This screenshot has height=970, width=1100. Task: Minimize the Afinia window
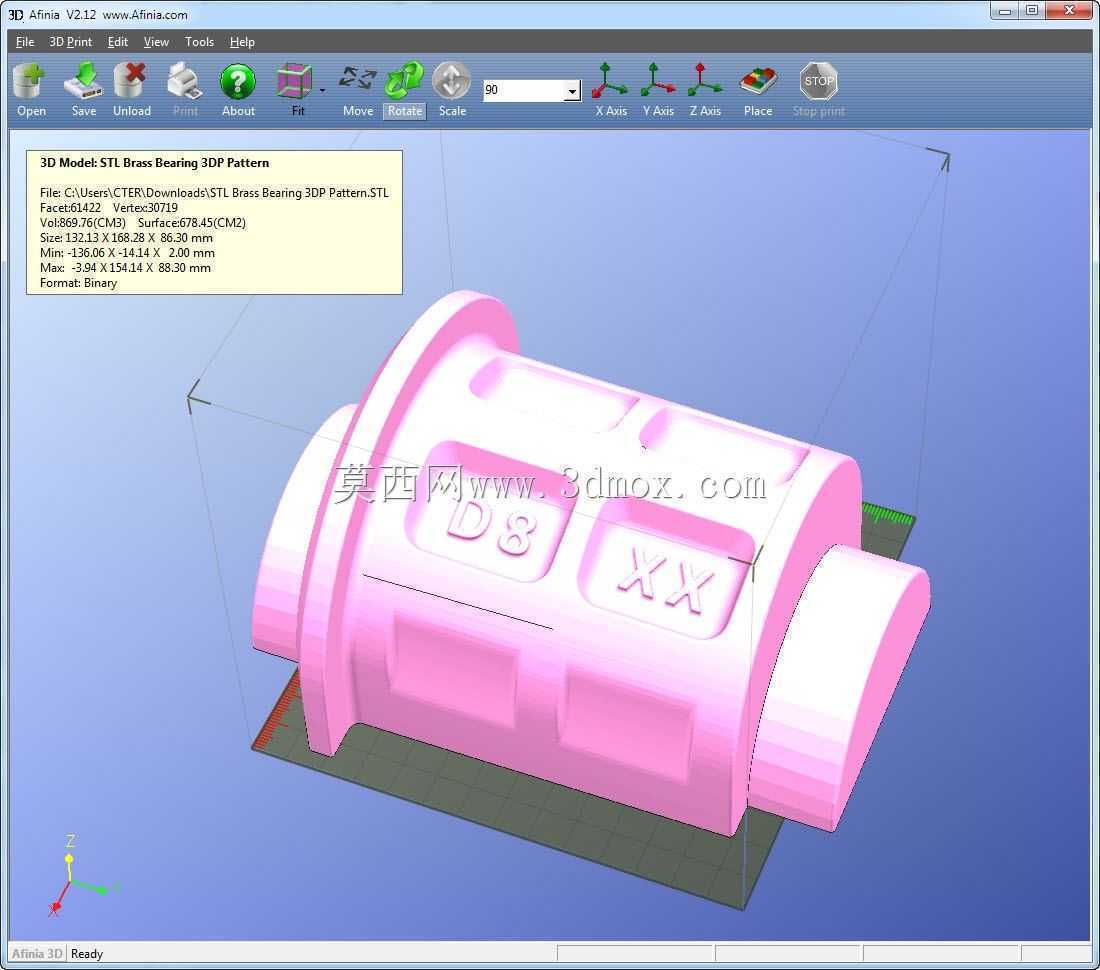coord(1005,11)
